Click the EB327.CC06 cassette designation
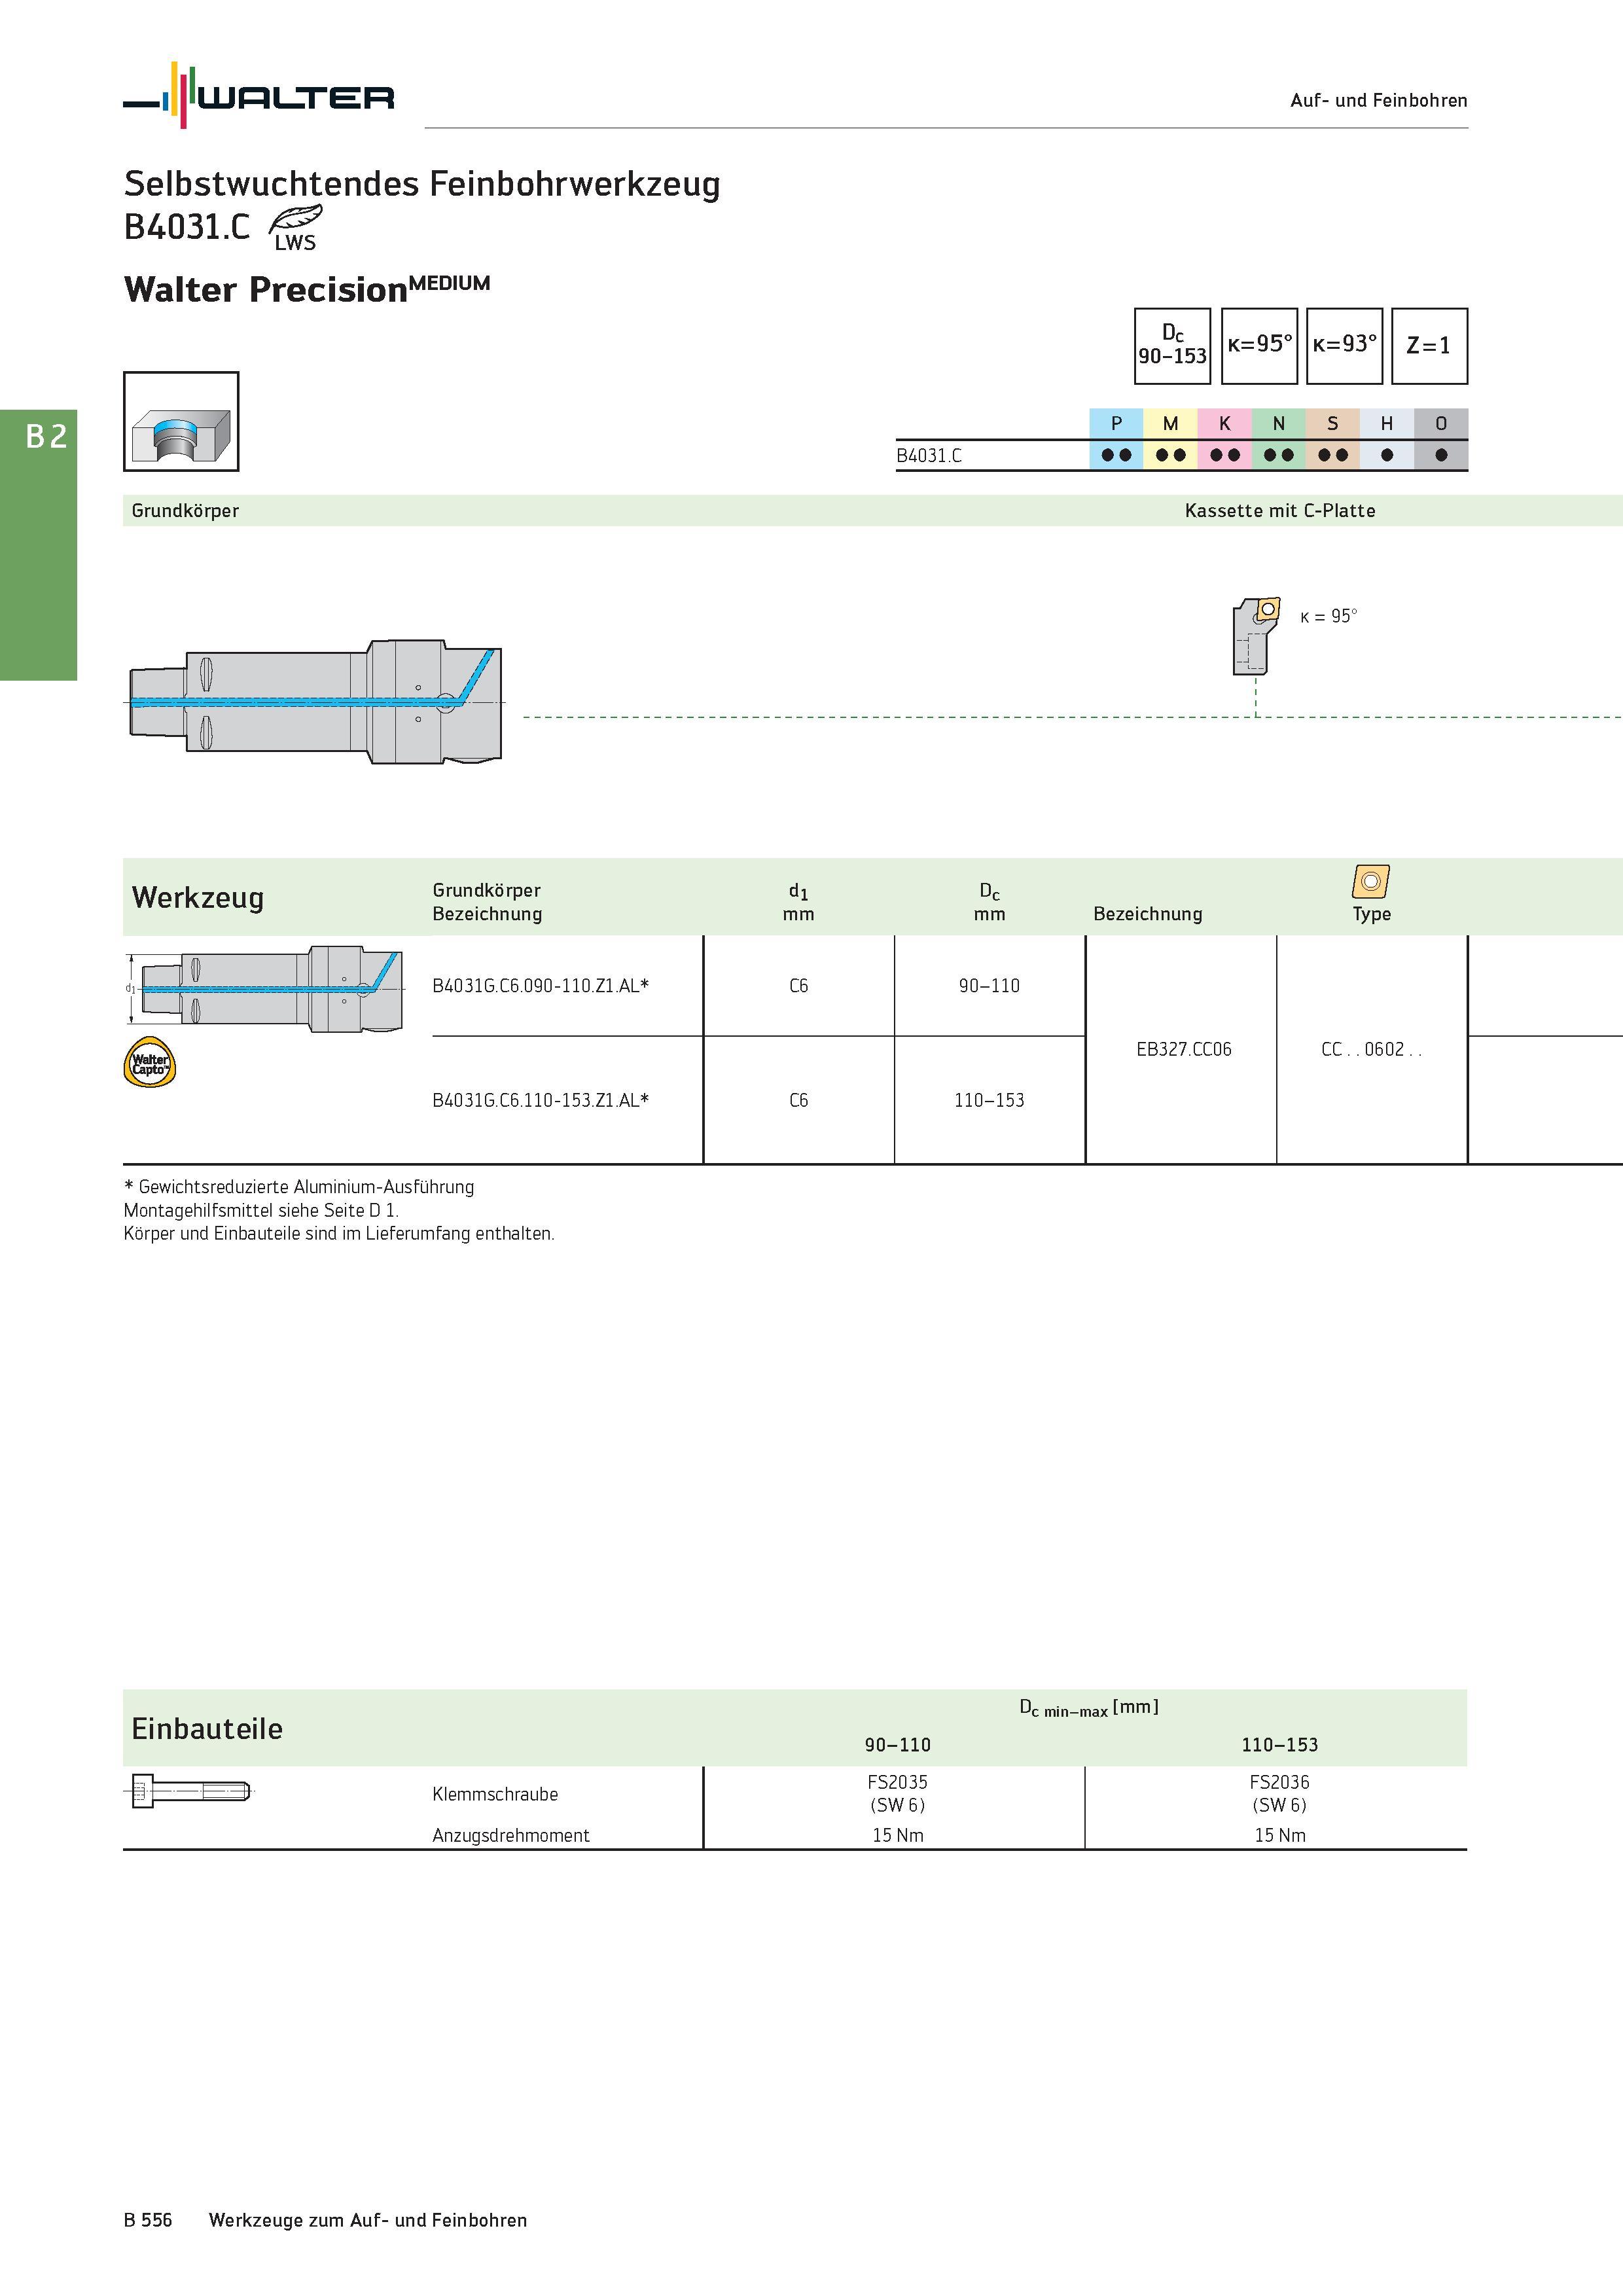Screen dimensions: 1623x2296 click(1184, 1049)
